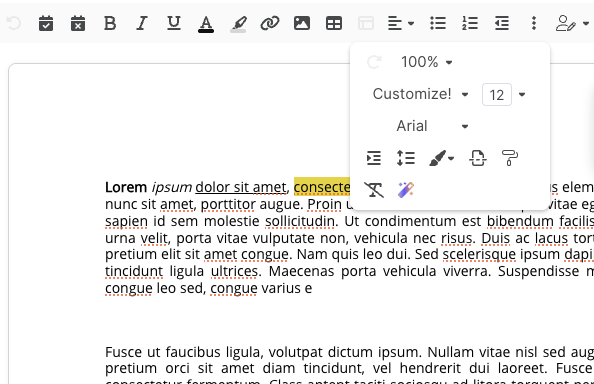The image size is (594, 384).
Task: Click the italic word "ipsum"
Action: coord(172,187)
